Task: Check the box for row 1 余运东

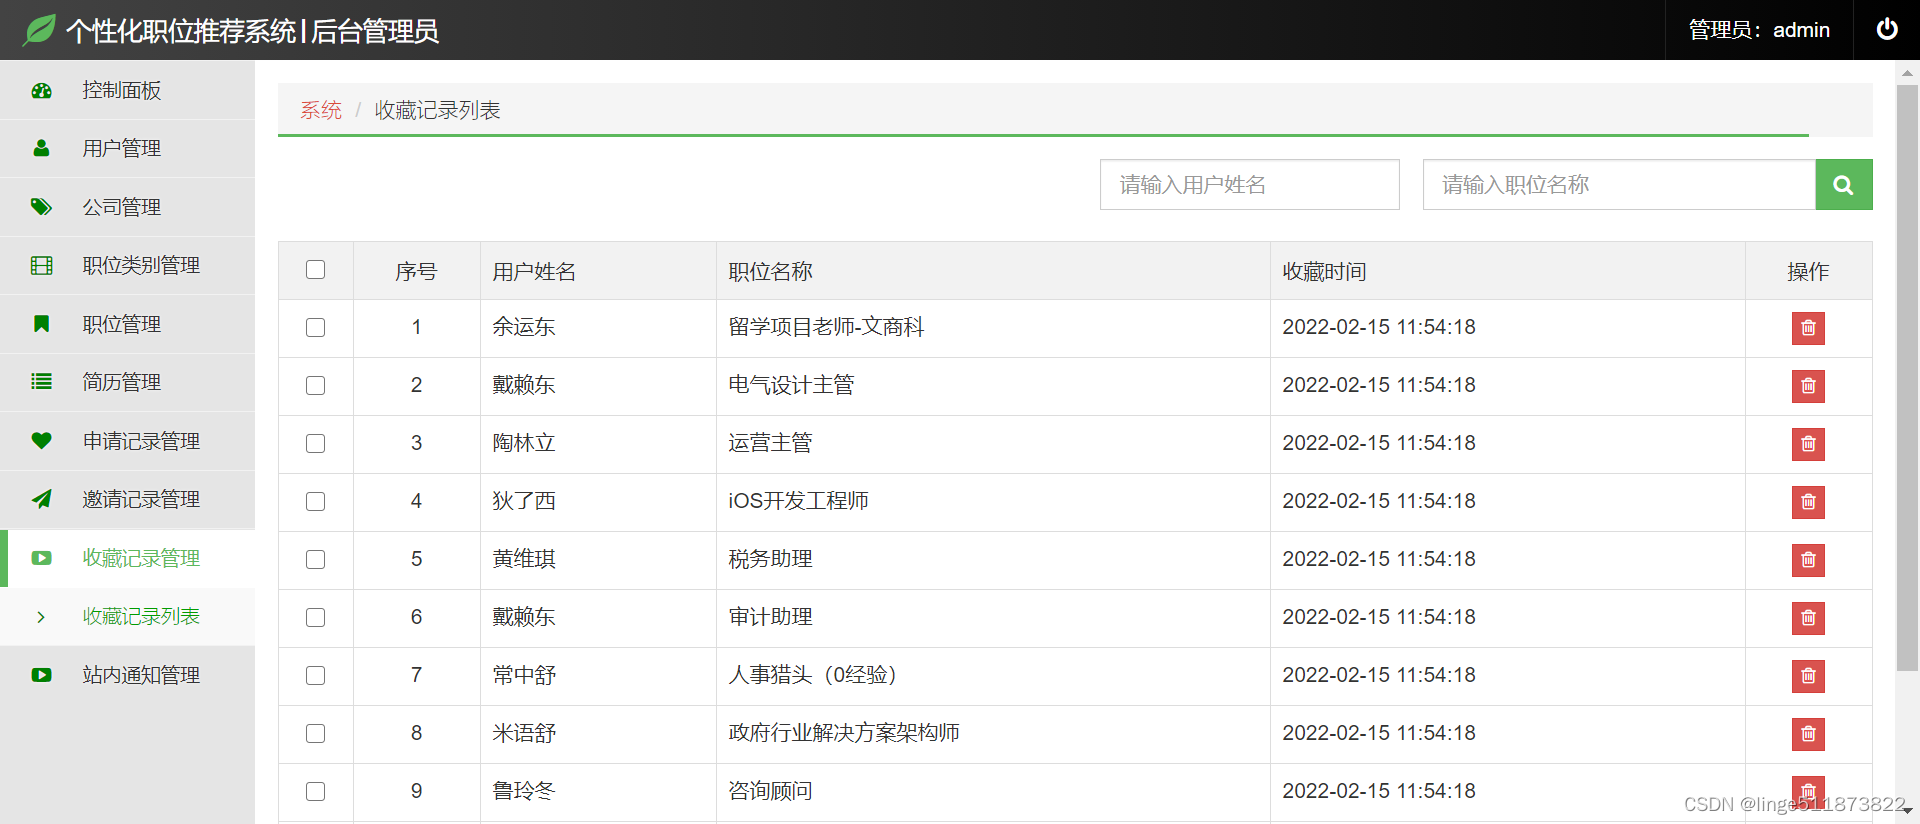Action: [x=316, y=328]
